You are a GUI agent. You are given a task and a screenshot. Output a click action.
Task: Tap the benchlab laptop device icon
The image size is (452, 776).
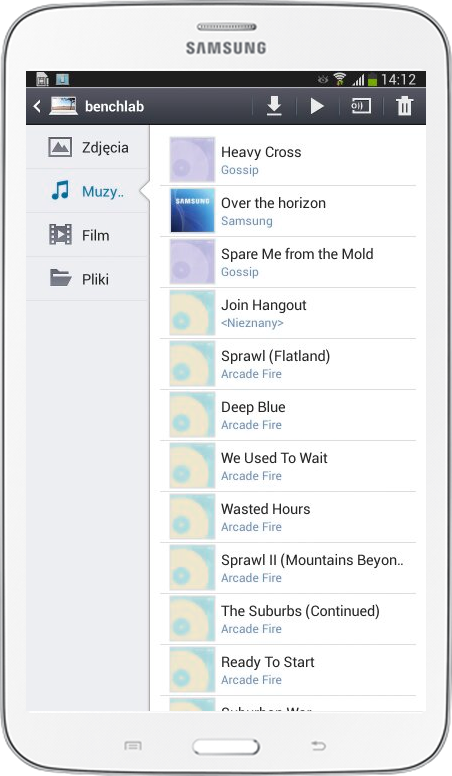coord(63,106)
